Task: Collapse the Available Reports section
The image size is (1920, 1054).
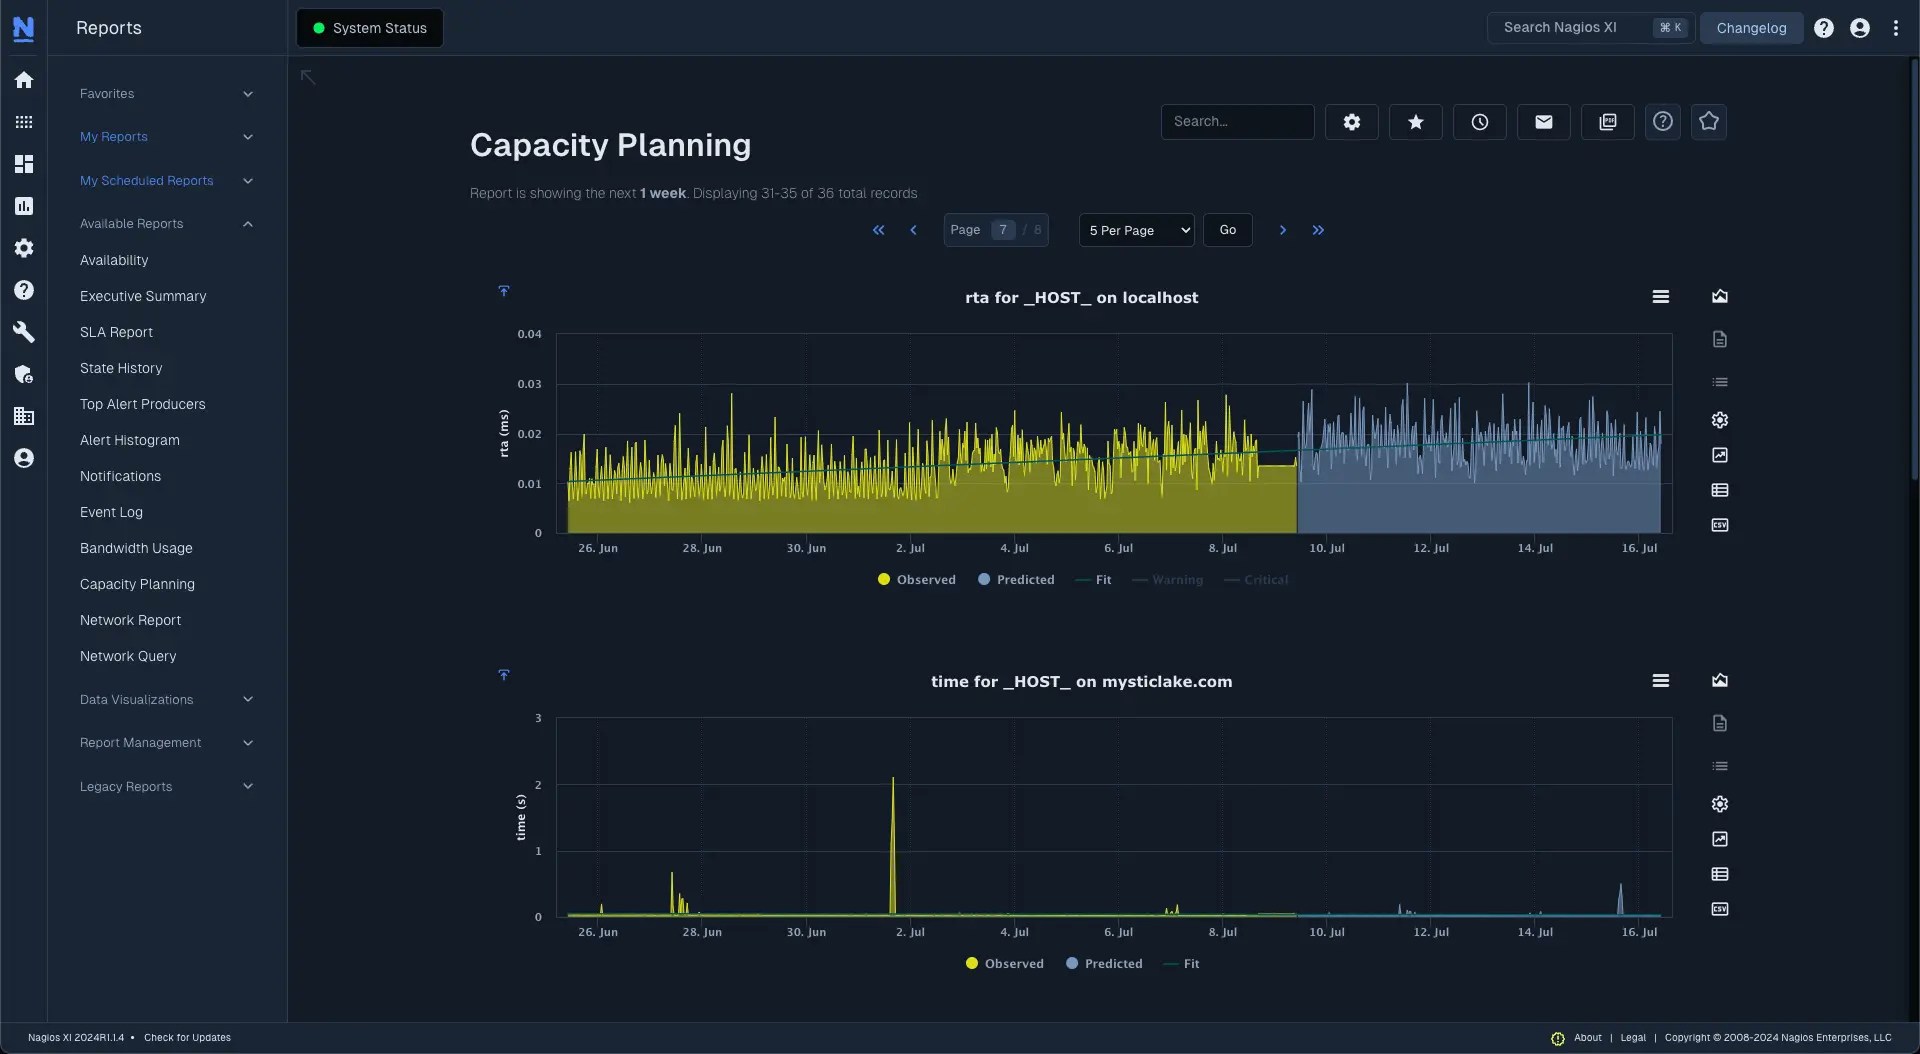Action: coord(166,224)
